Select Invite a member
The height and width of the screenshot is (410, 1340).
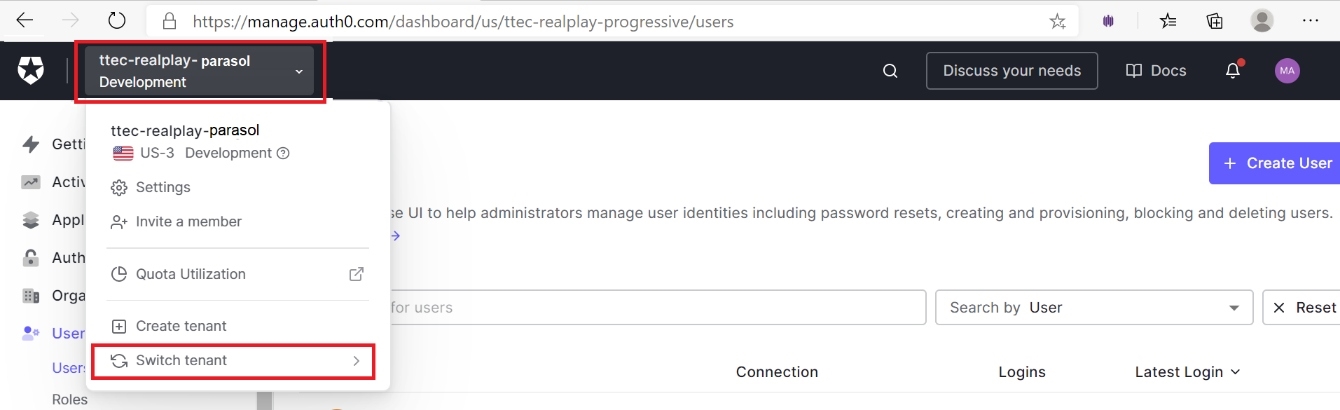[x=188, y=222]
